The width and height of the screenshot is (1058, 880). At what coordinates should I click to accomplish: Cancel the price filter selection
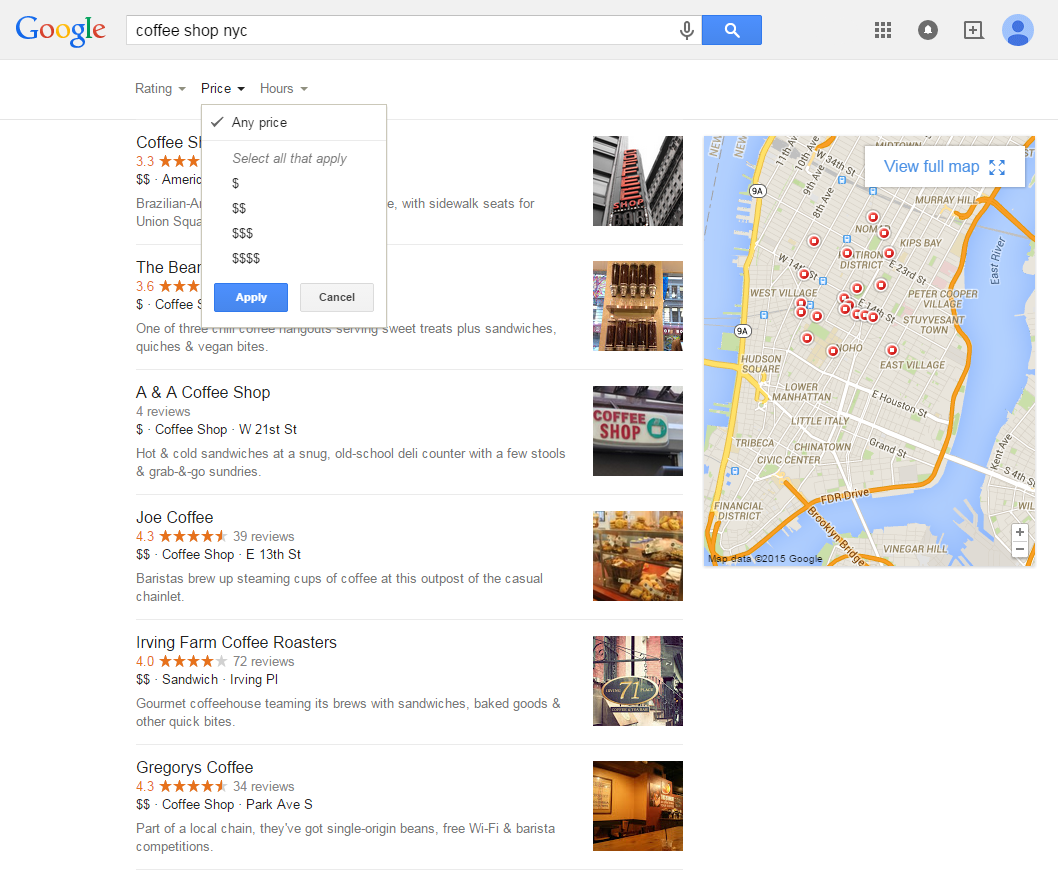pyautogui.click(x=337, y=298)
